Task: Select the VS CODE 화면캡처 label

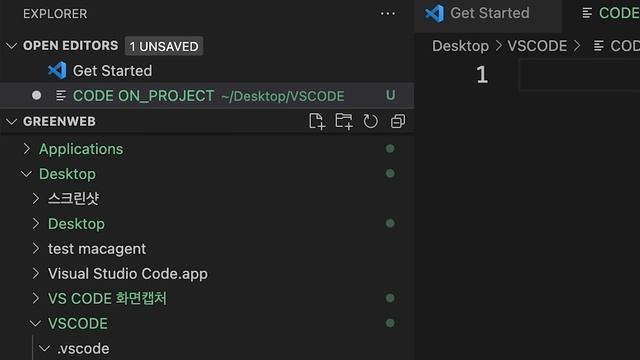Action: [x=107, y=298]
